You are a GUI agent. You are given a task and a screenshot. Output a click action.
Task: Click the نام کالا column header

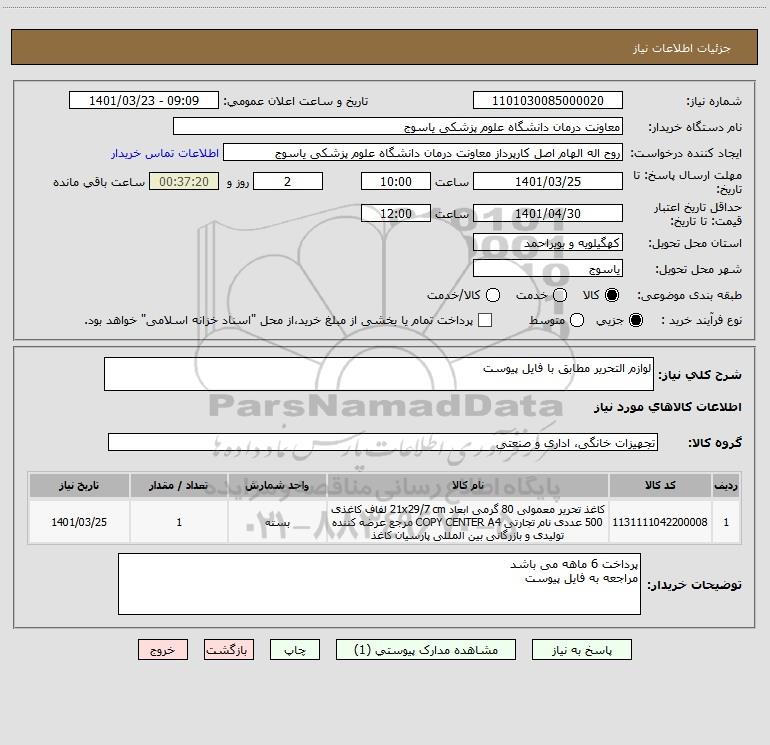[468, 485]
